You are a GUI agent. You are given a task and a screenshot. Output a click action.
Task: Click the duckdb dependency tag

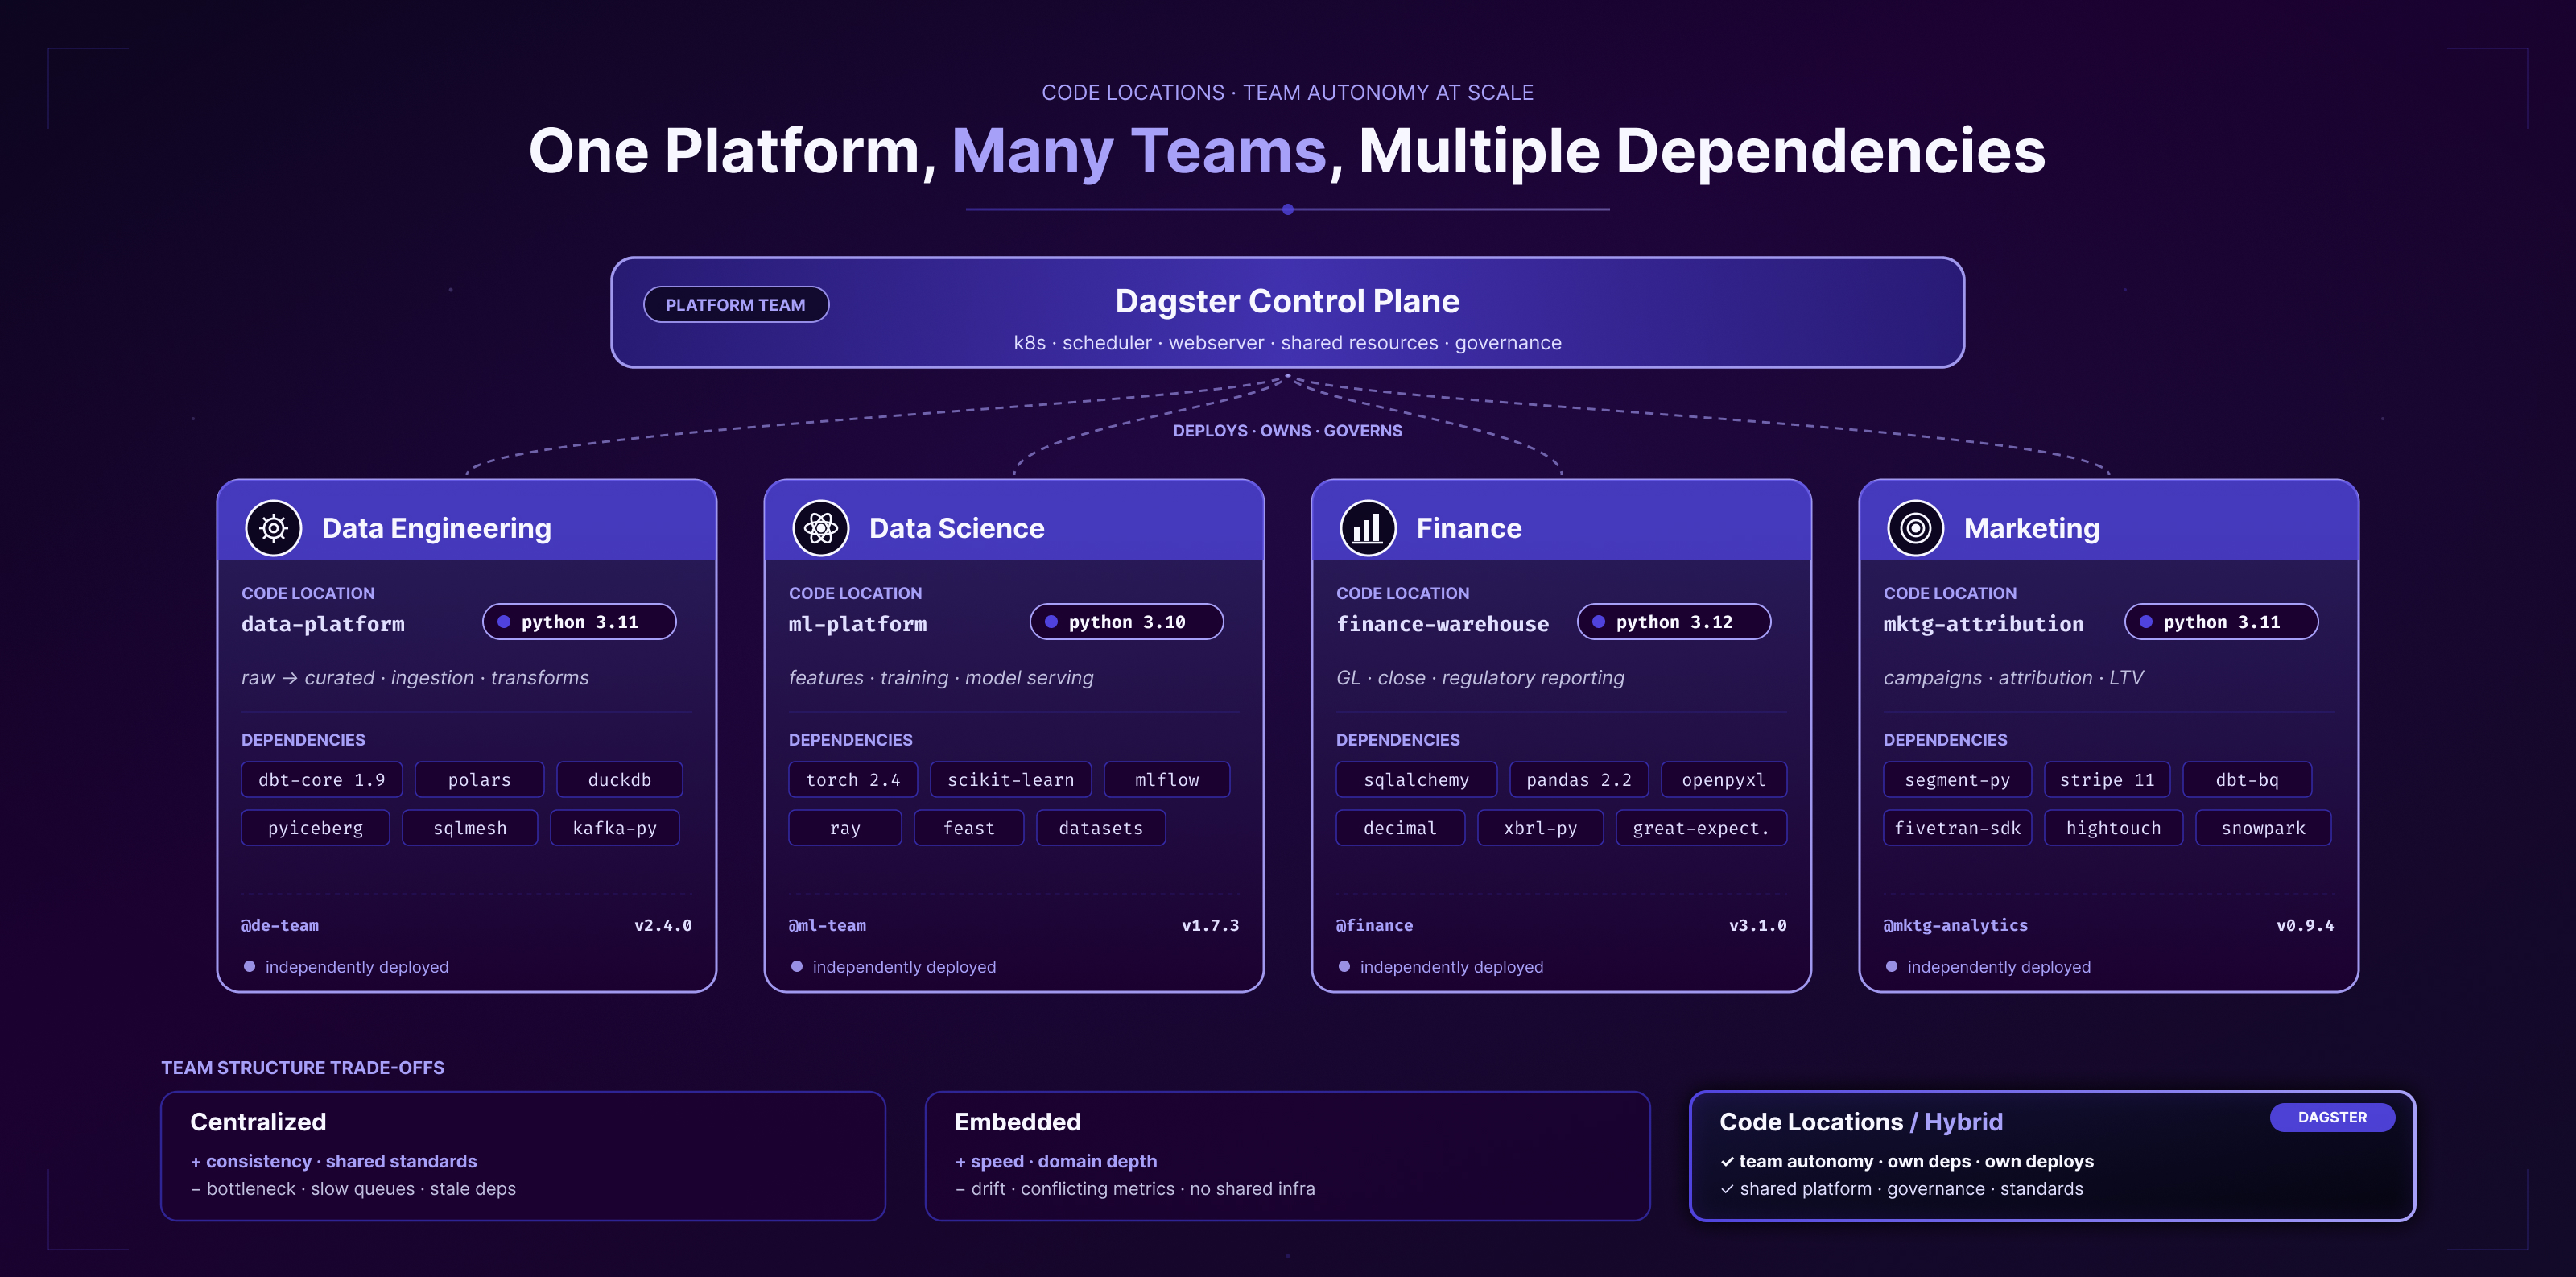pyautogui.click(x=620, y=780)
